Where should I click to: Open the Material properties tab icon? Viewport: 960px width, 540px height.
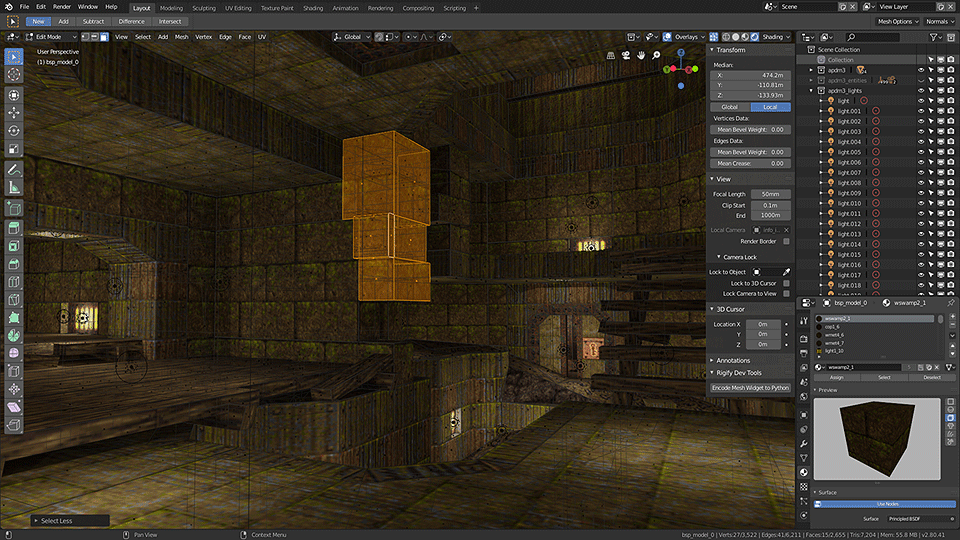[804, 472]
